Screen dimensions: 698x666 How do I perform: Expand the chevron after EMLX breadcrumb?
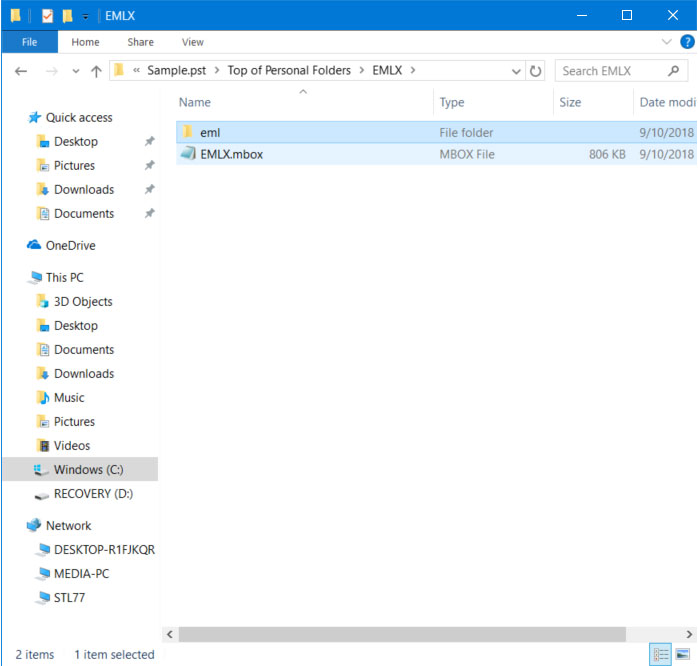(x=413, y=70)
